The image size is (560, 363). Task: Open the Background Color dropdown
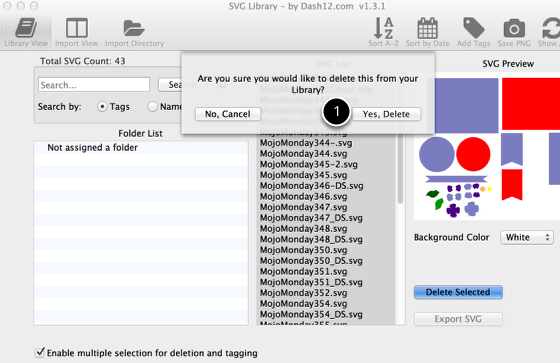point(527,237)
